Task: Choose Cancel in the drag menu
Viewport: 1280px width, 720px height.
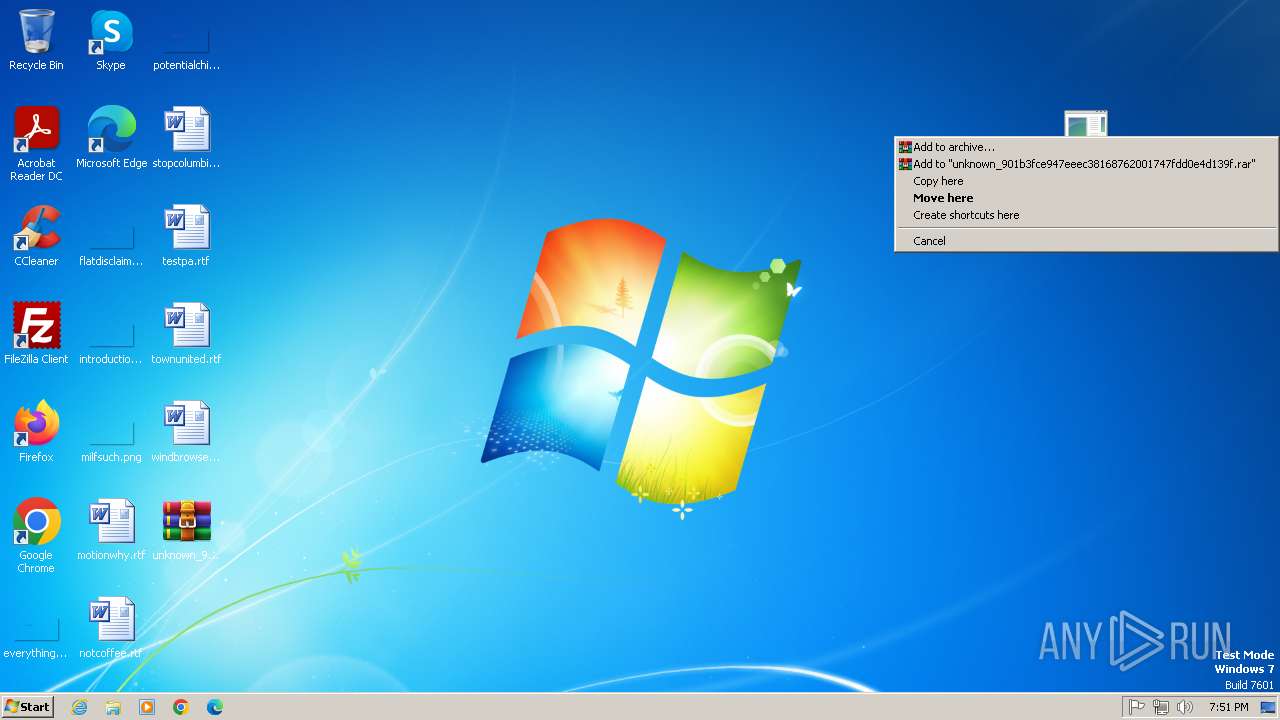Action: 1085,241
